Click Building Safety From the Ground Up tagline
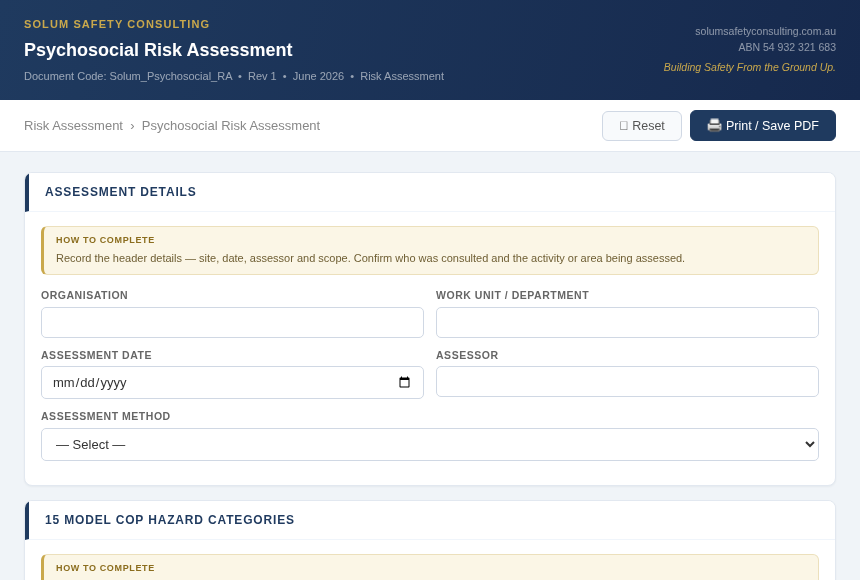860x580 pixels. pyautogui.click(x=750, y=67)
